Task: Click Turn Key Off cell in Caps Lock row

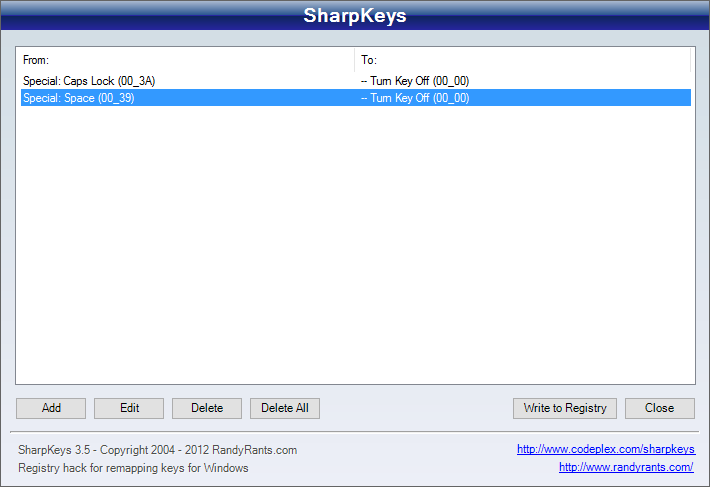Action: [x=415, y=81]
